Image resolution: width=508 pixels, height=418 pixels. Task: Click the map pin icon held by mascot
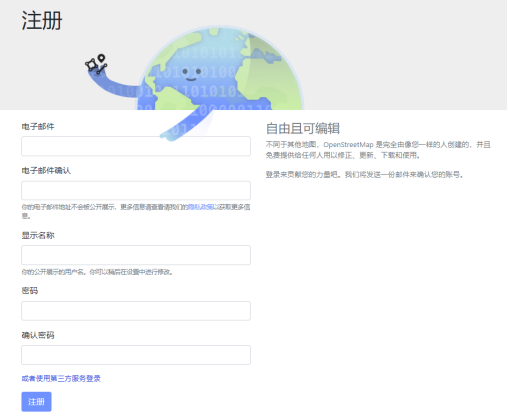coord(101,59)
